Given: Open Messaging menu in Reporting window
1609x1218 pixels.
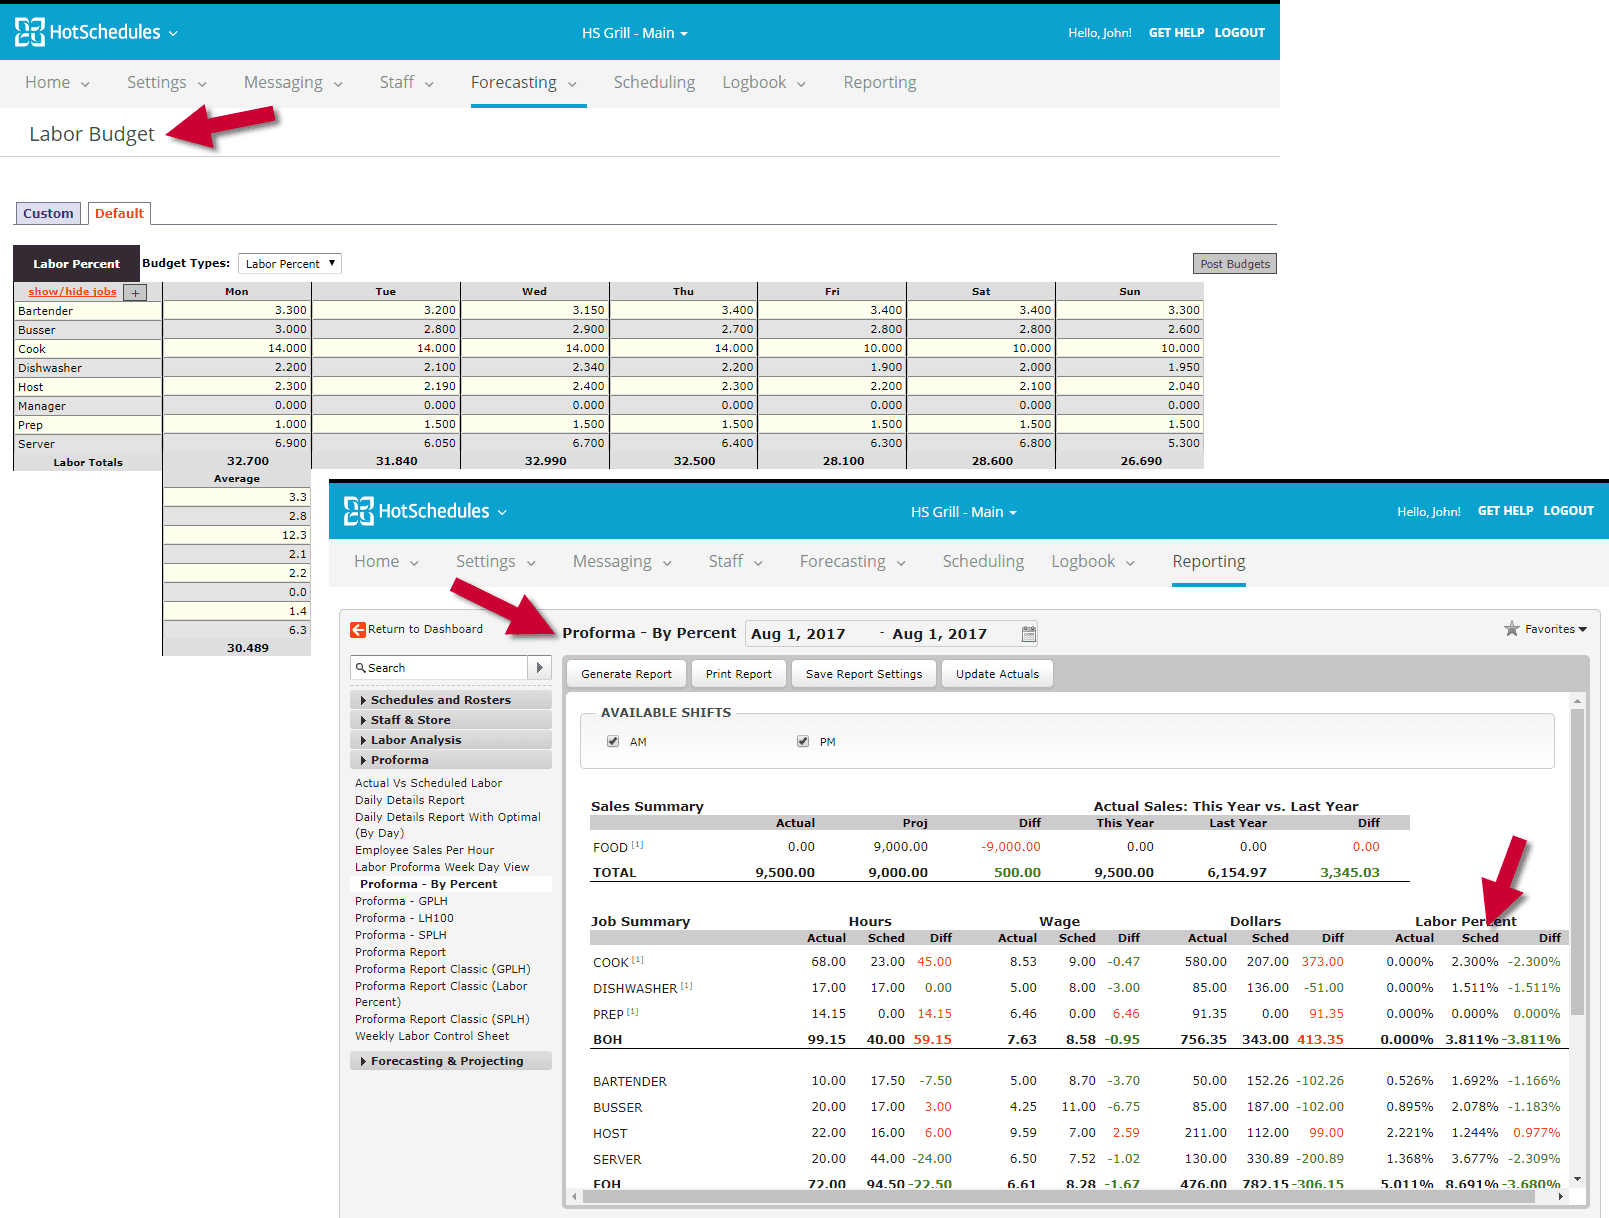Looking at the screenshot, I should click(x=621, y=562).
